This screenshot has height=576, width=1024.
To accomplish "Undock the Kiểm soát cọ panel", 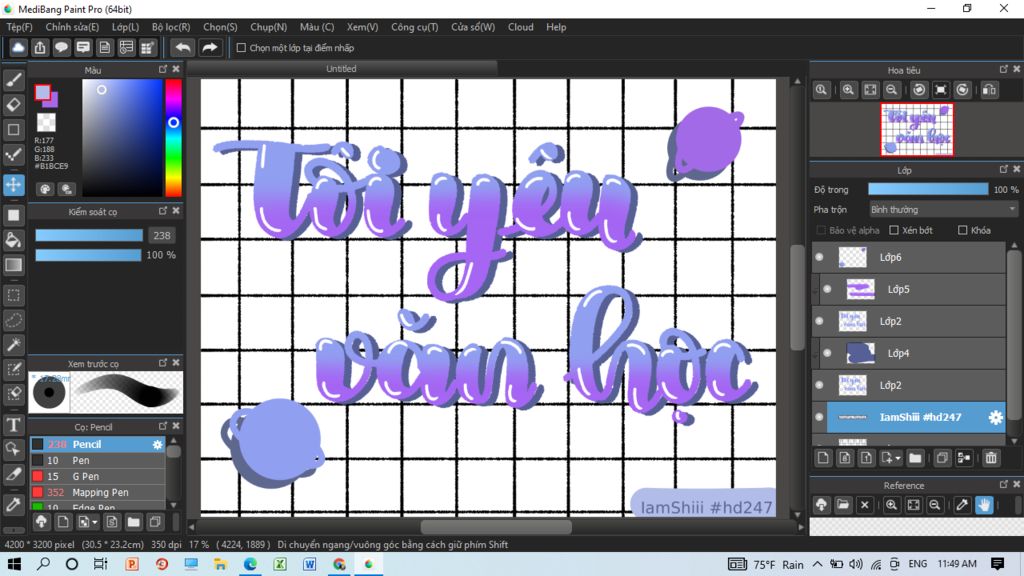I will click(163, 211).
